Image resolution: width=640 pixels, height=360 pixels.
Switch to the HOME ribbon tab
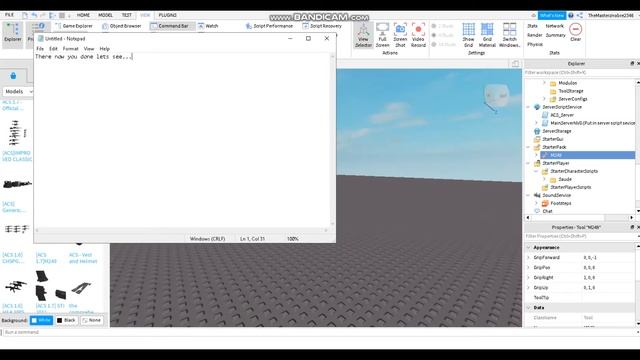click(x=83, y=15)
